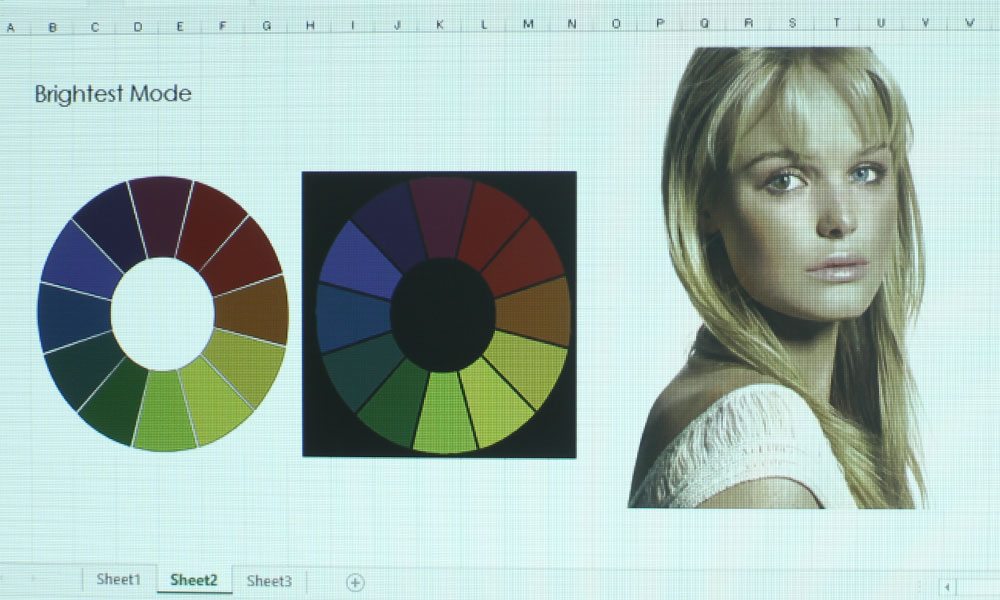Select the Brightest Mode title cell

pos(112,95)
